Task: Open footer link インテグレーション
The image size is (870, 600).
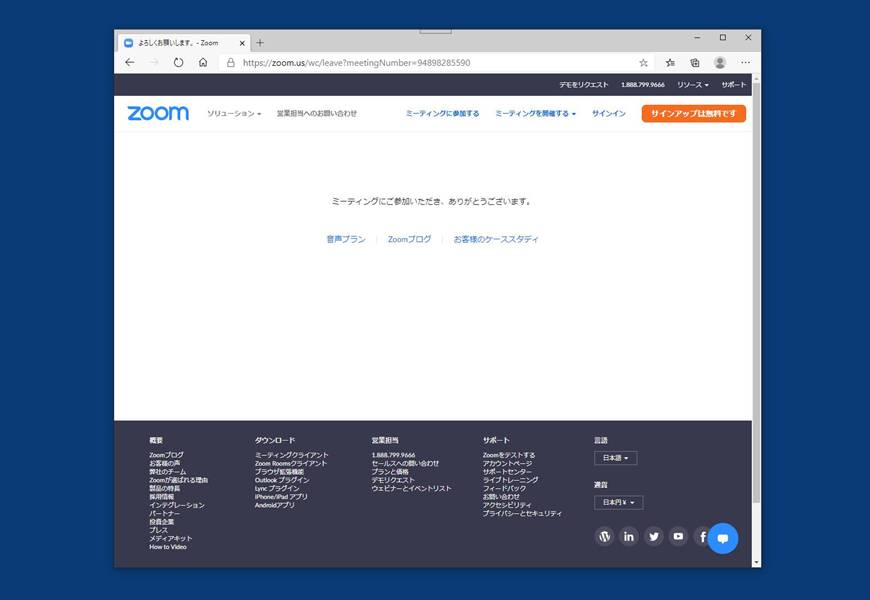Action: pos(177,505)
